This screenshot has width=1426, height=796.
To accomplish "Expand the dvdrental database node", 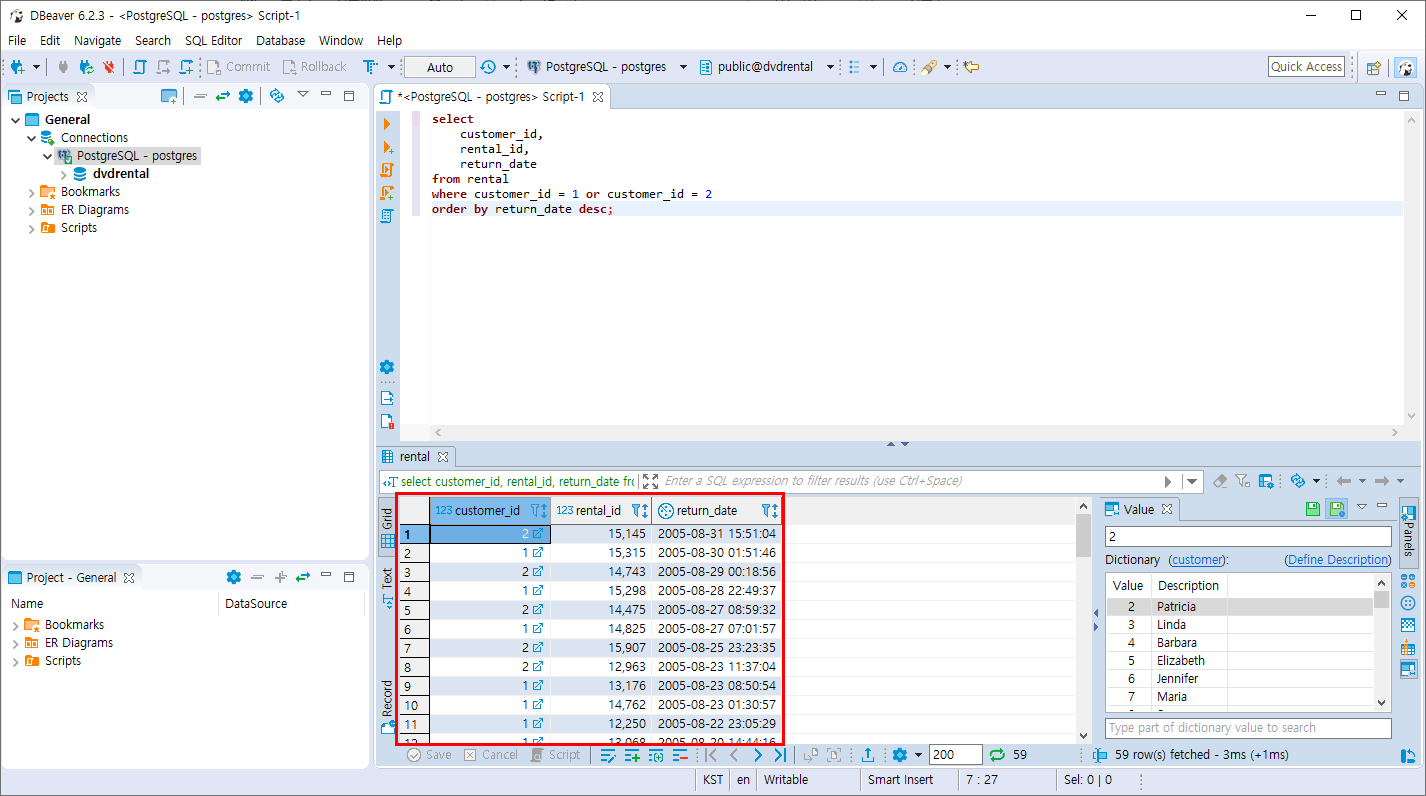I will pyautogui.click(x=63, y=174).
